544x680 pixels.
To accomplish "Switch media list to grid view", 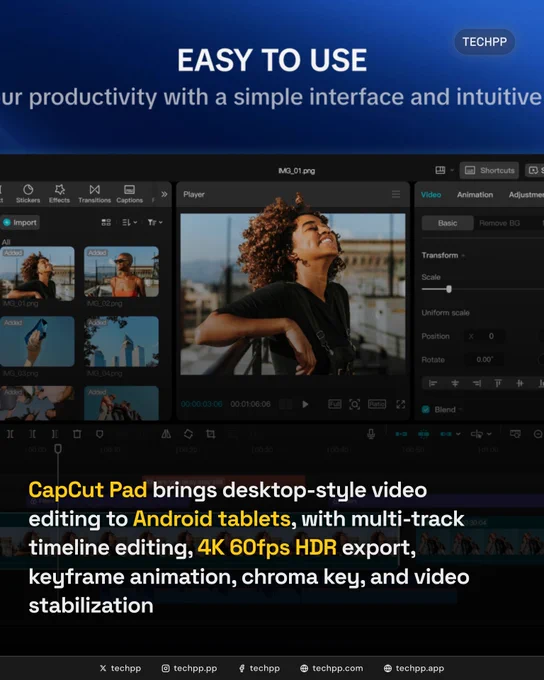I will coord(106,222).
